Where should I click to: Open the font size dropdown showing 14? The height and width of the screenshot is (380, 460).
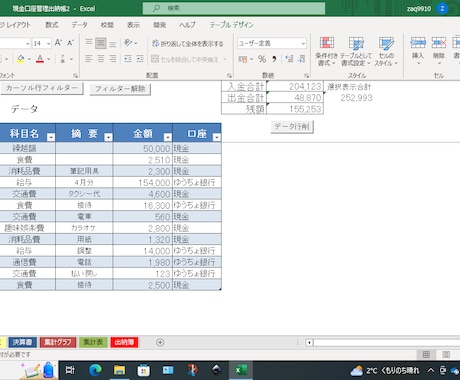click(49, 43)
